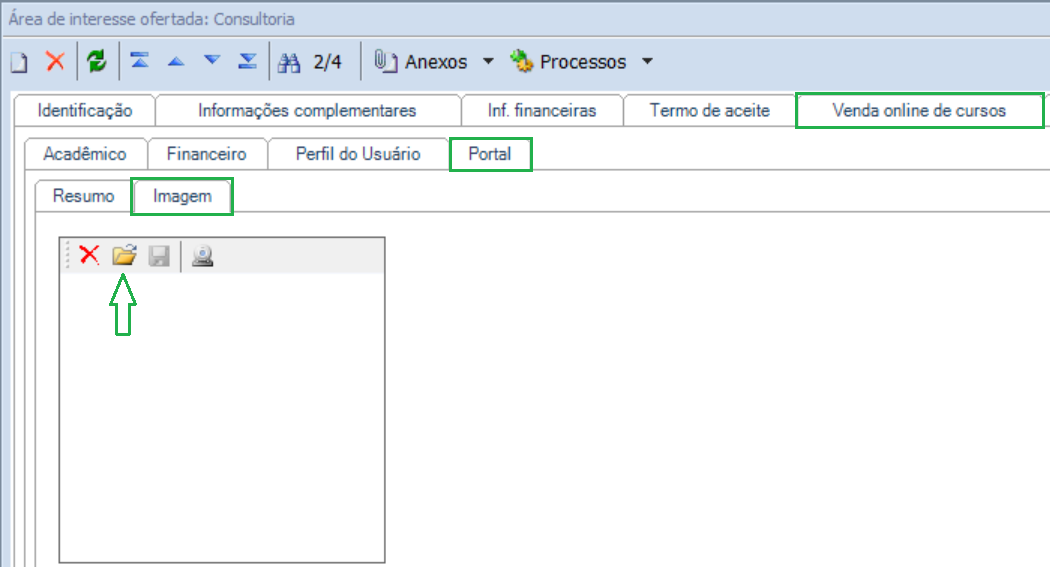
Task: Switch to the Acadêmico sub-tab
Action: (85, 154)
